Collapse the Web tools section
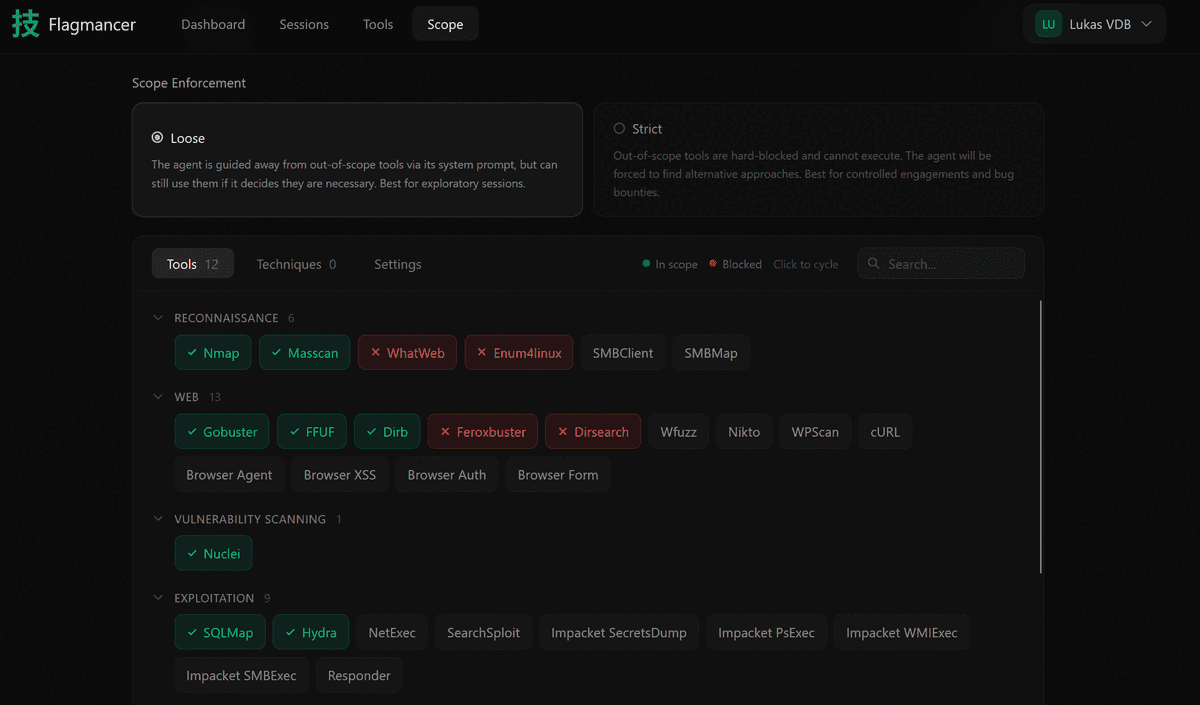This screenshot has height=705, width=1200. pos(157,397)
